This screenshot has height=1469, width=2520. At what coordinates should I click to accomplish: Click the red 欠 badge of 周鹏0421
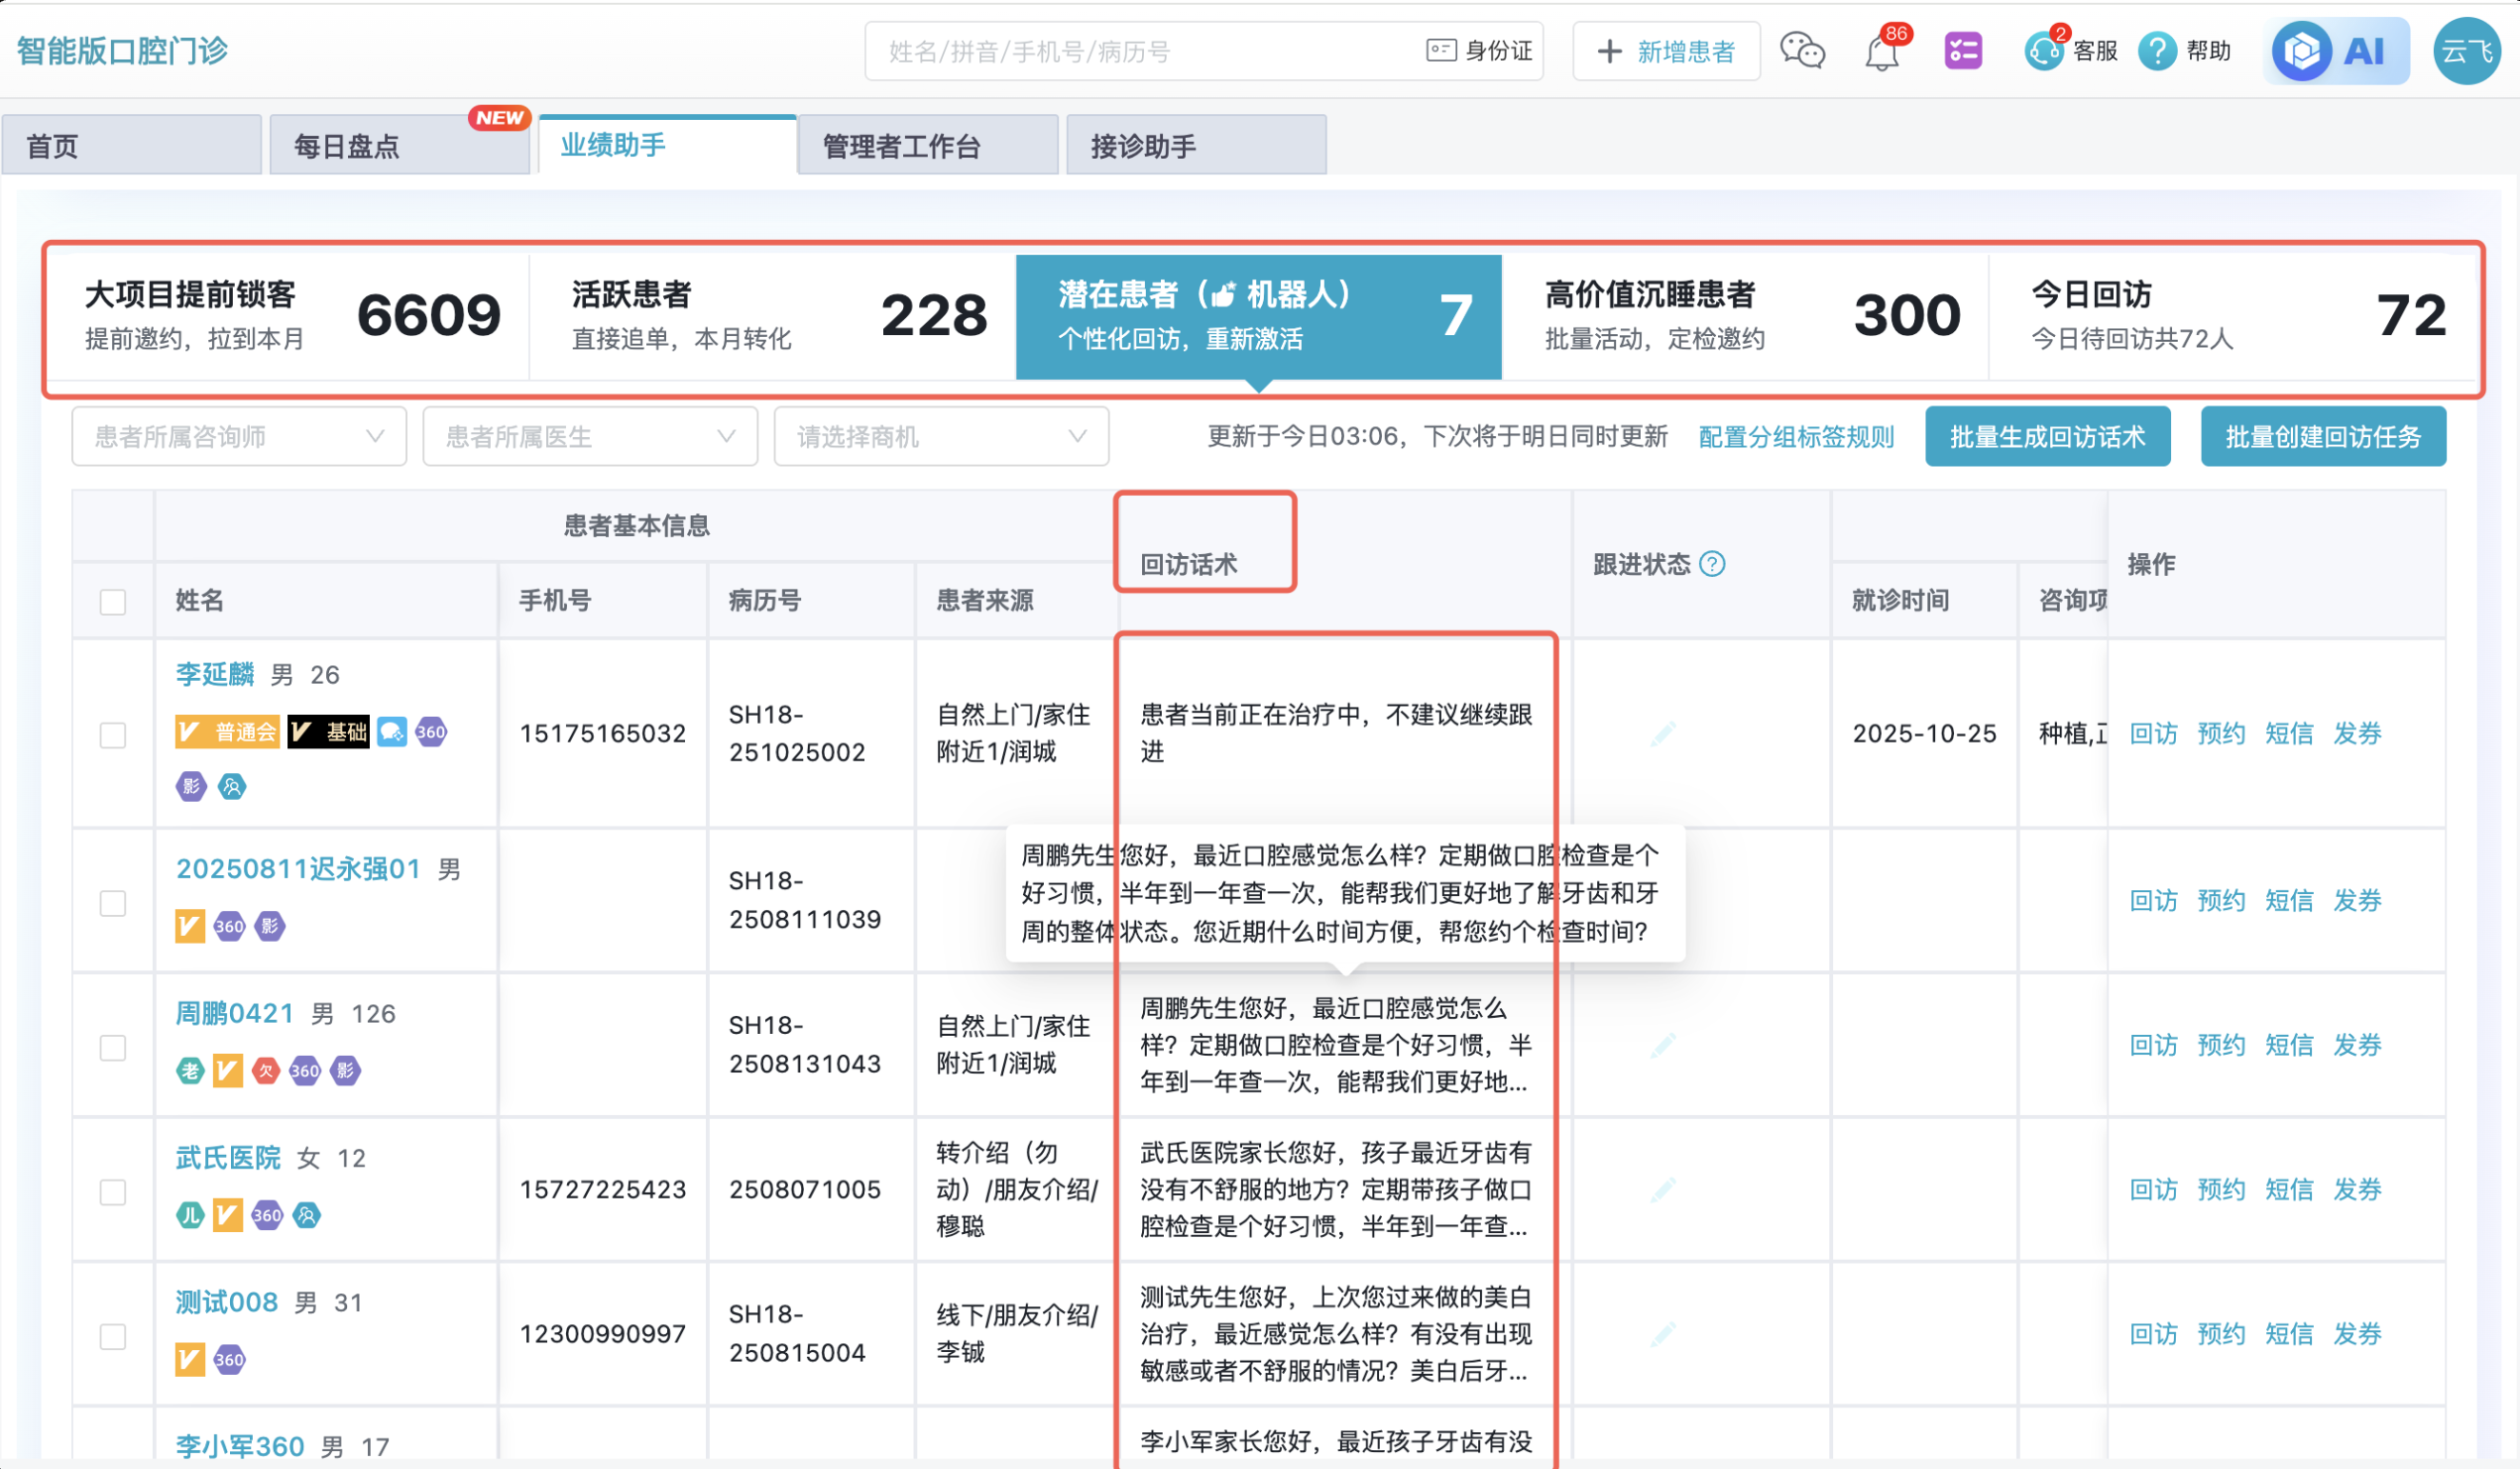(x=265, y=1071)
